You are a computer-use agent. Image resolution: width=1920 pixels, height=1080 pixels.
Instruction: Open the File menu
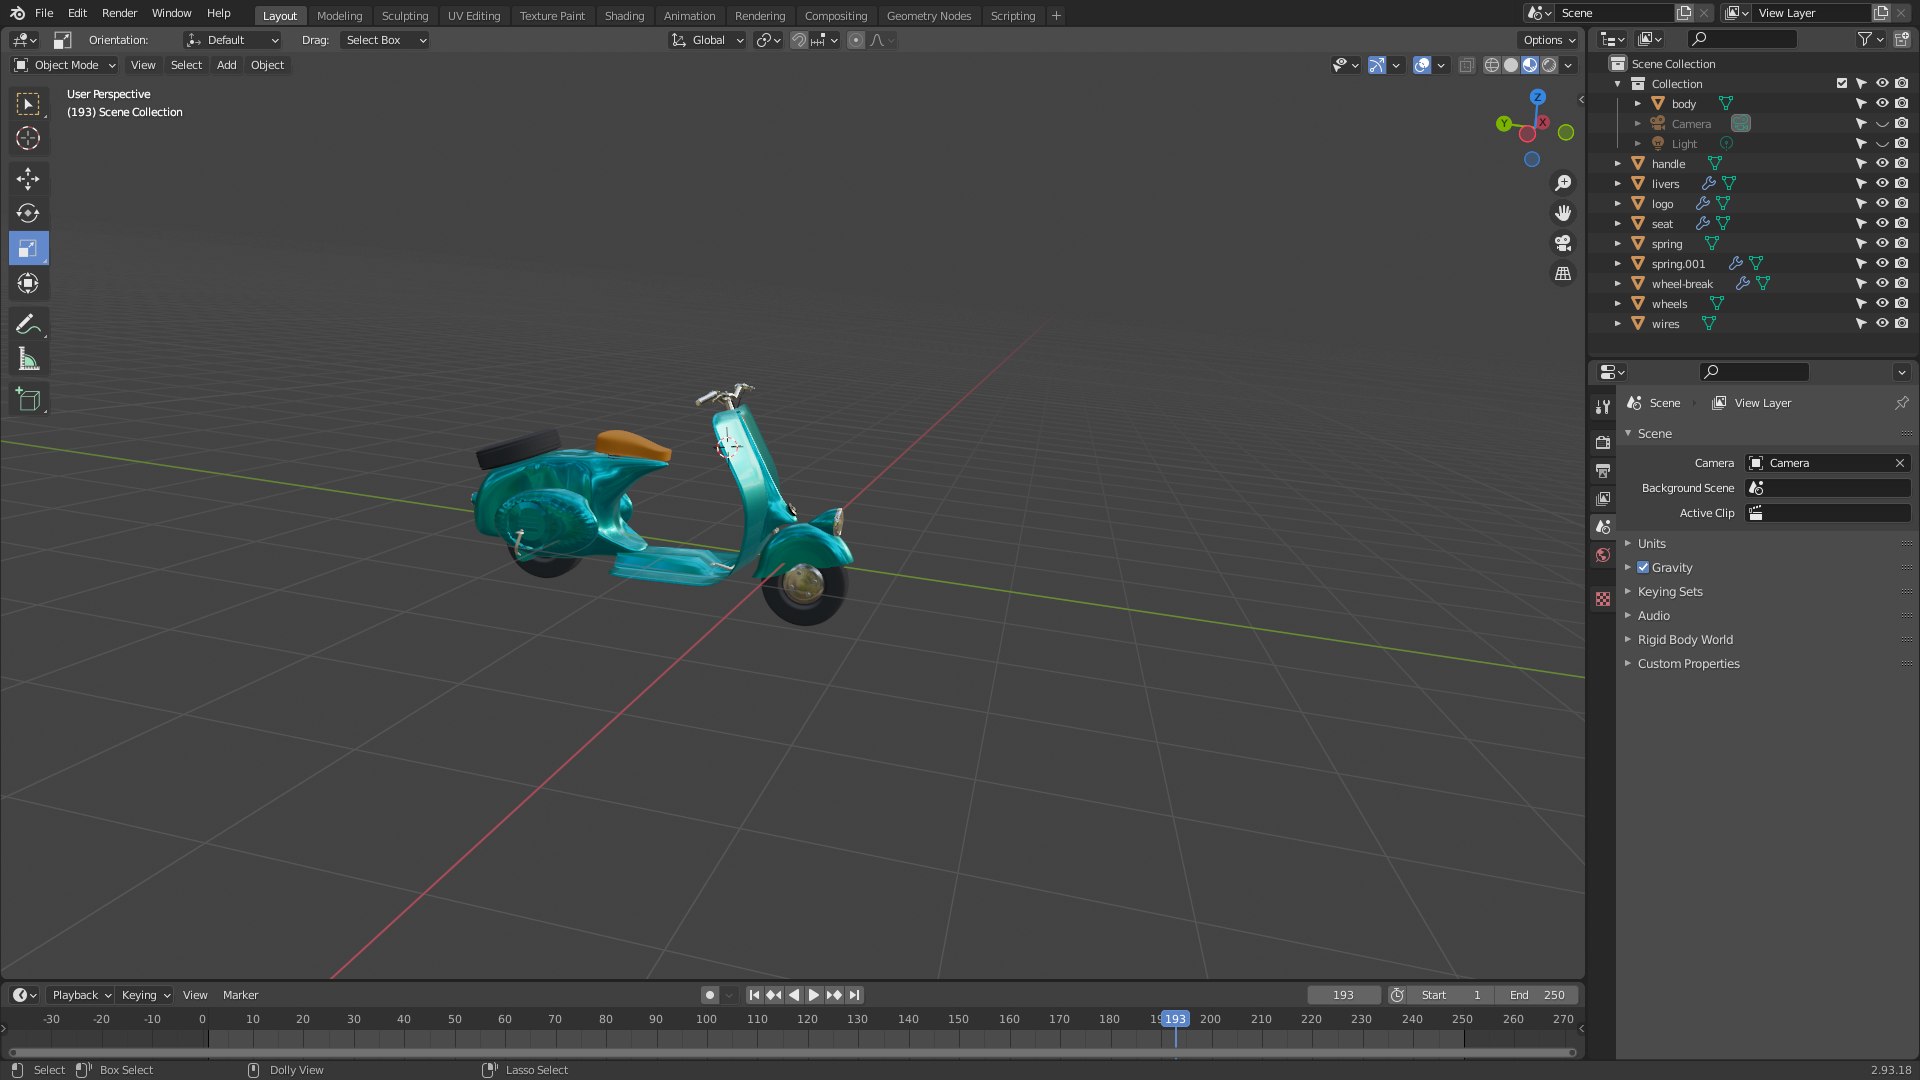44,13
